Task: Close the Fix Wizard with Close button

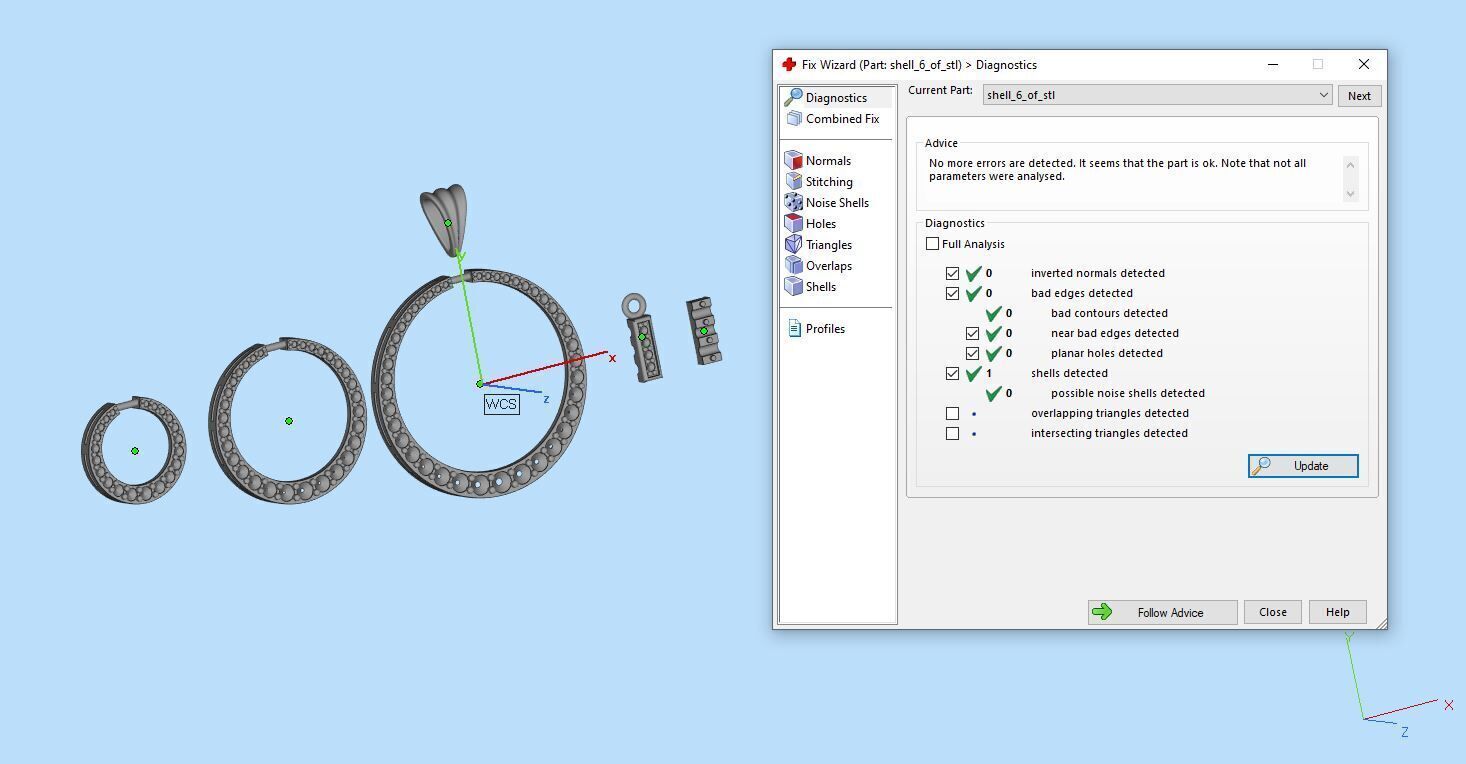Action: click(x=1273, y=612)
